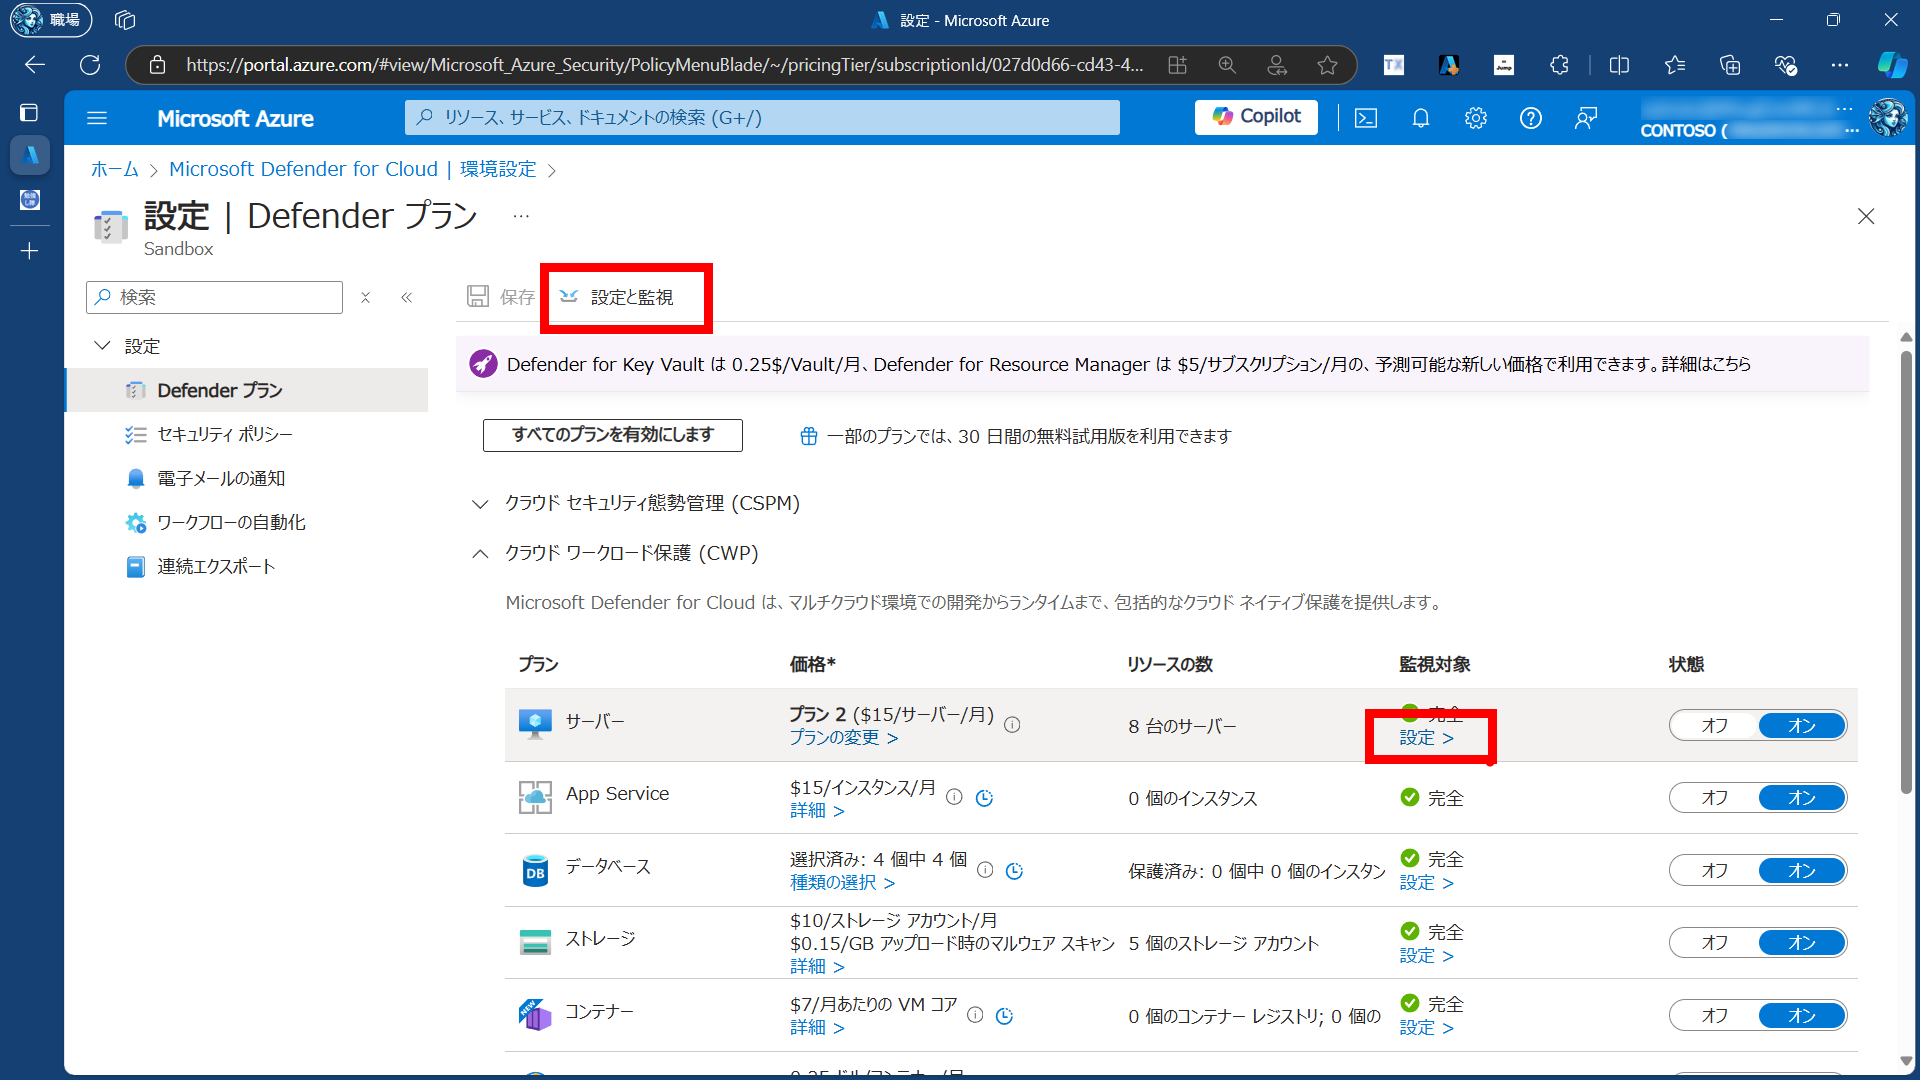
Task: Open portal settings gear
Action: tap(1476, 118)
